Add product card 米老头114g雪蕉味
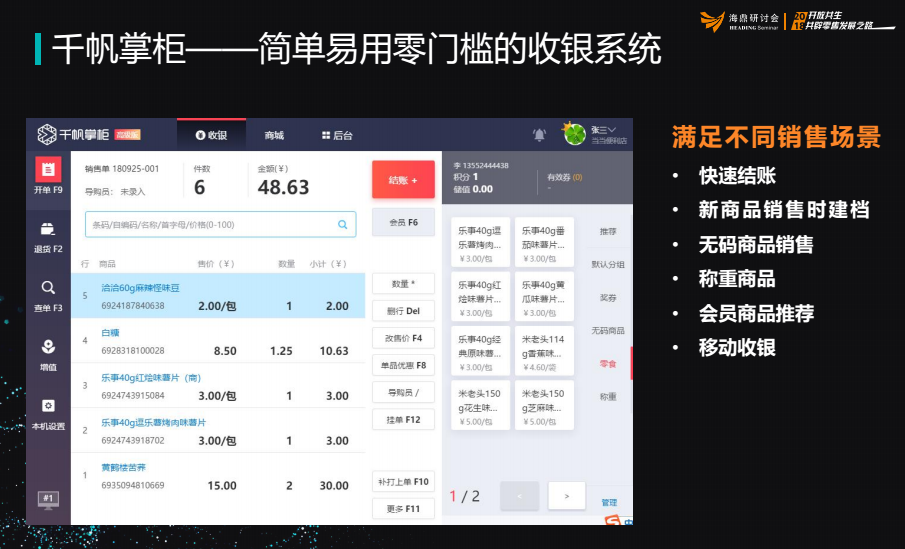905x549 pixels. (544, 351)
